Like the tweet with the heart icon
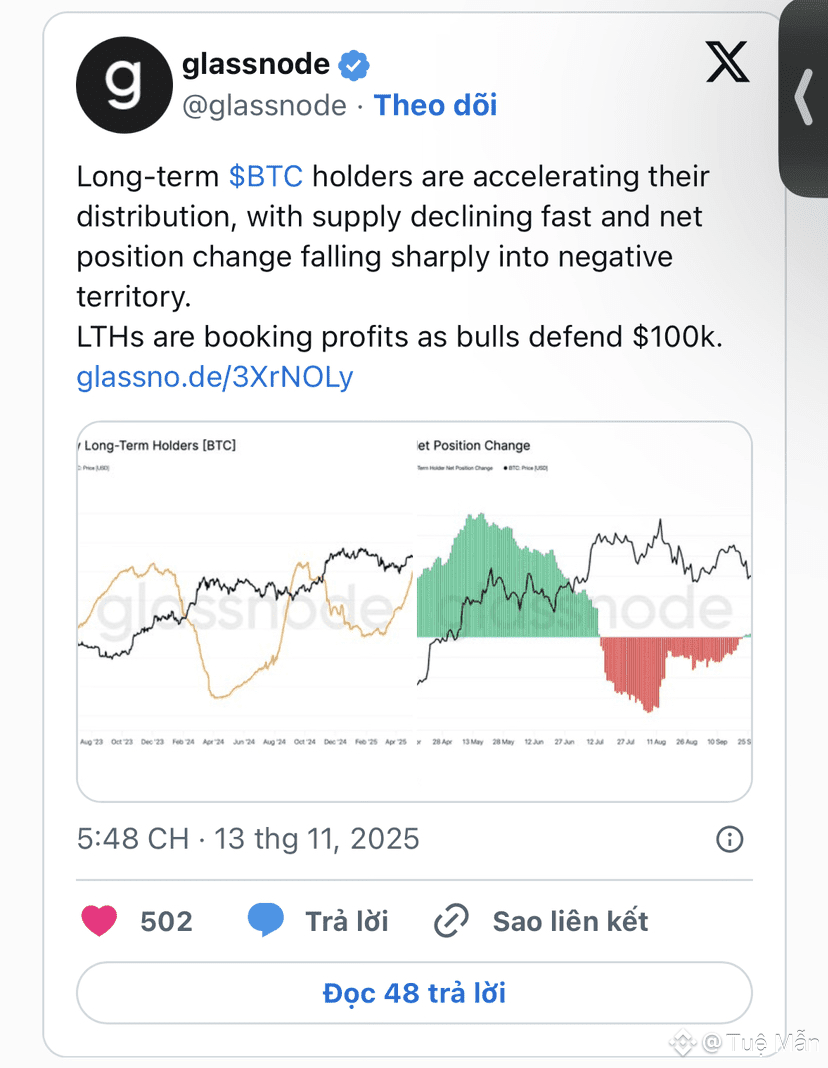Image resolution: width=828 pixels, height=1068 pixels. click(99, 921)
